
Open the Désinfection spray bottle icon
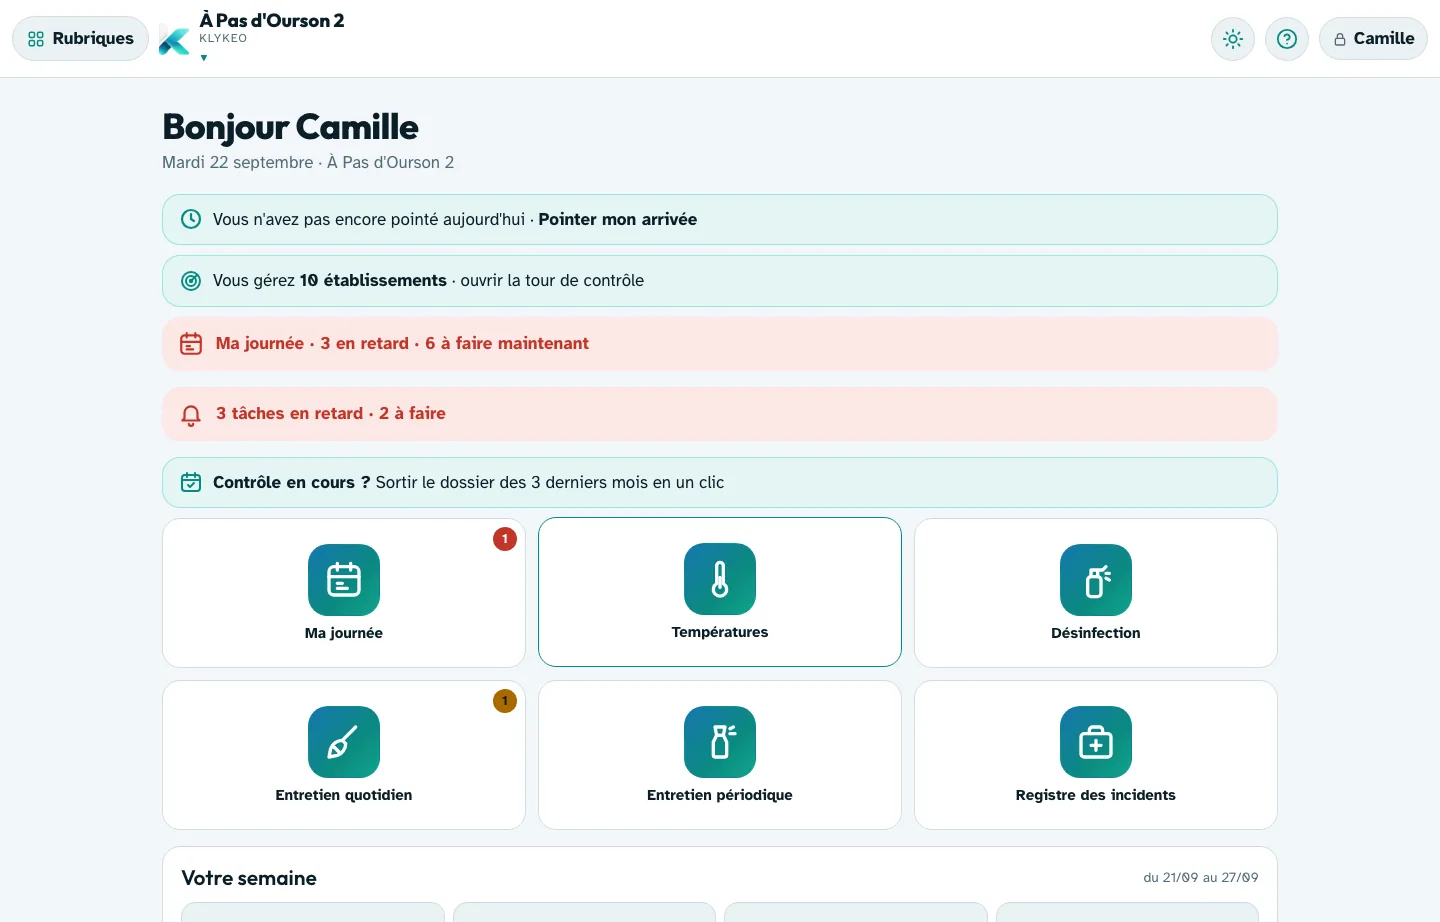click(1096, 580)
